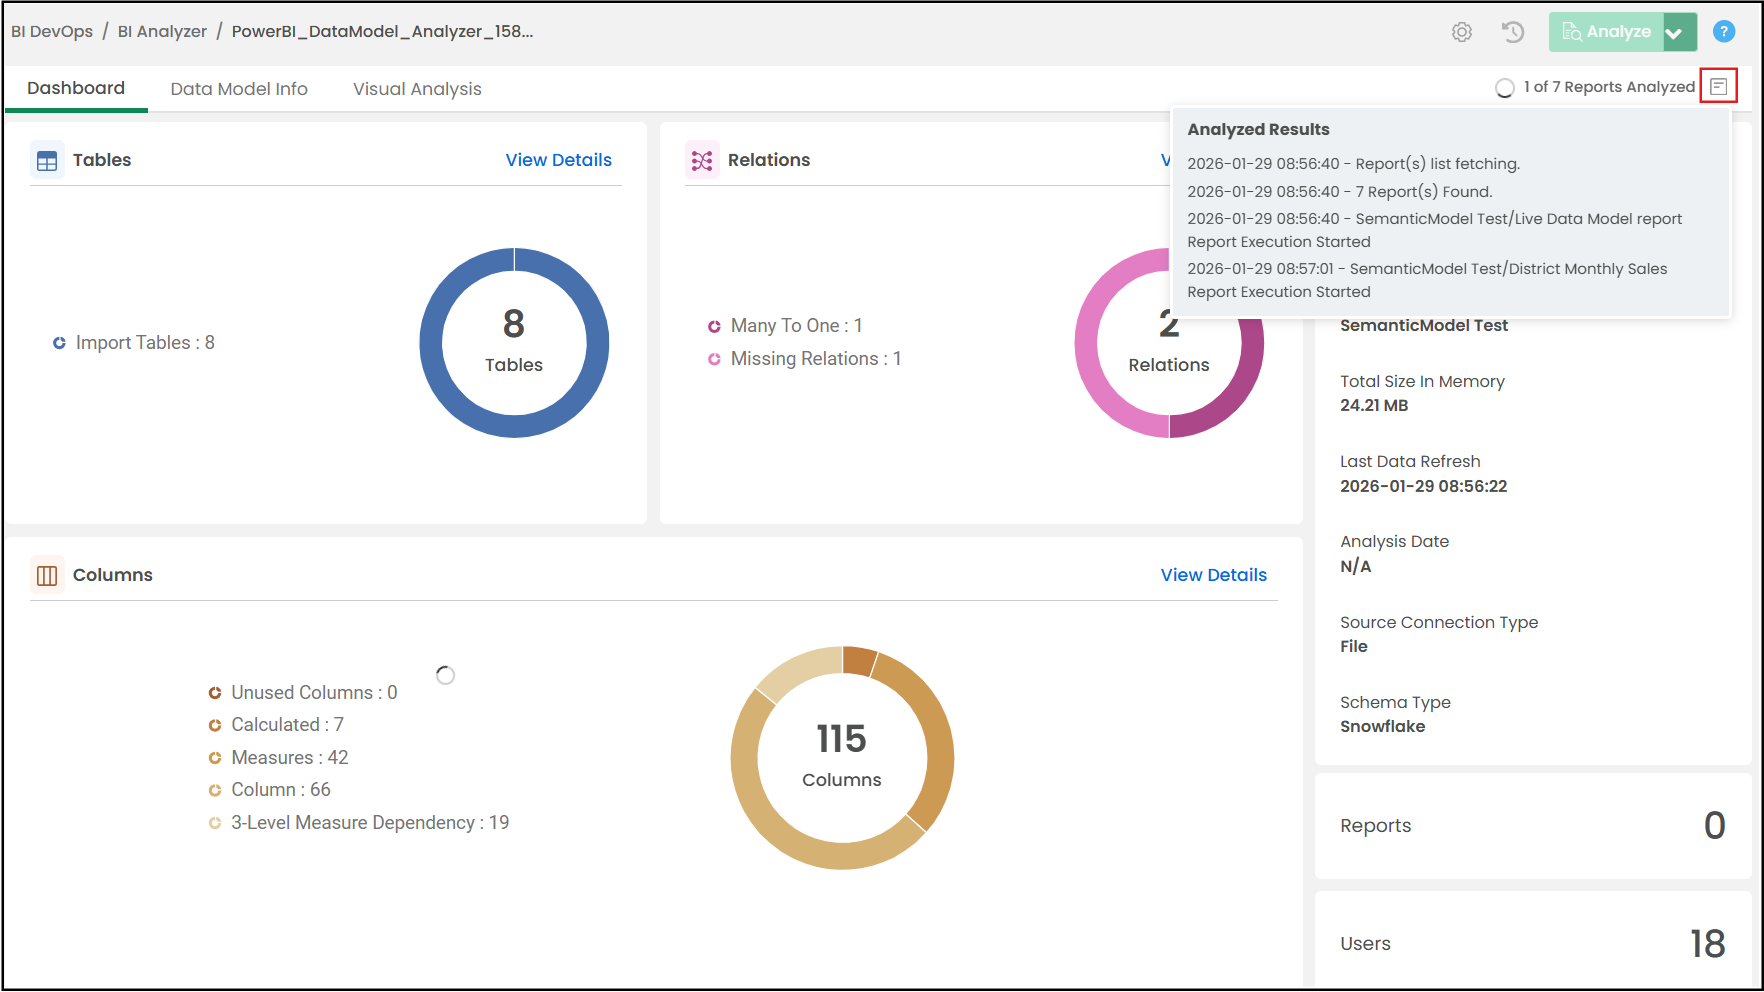Viewport: 1764px width, 992px height.
Task: Go to BI DevOps breadcrumb
Action: tap(52, 31)
